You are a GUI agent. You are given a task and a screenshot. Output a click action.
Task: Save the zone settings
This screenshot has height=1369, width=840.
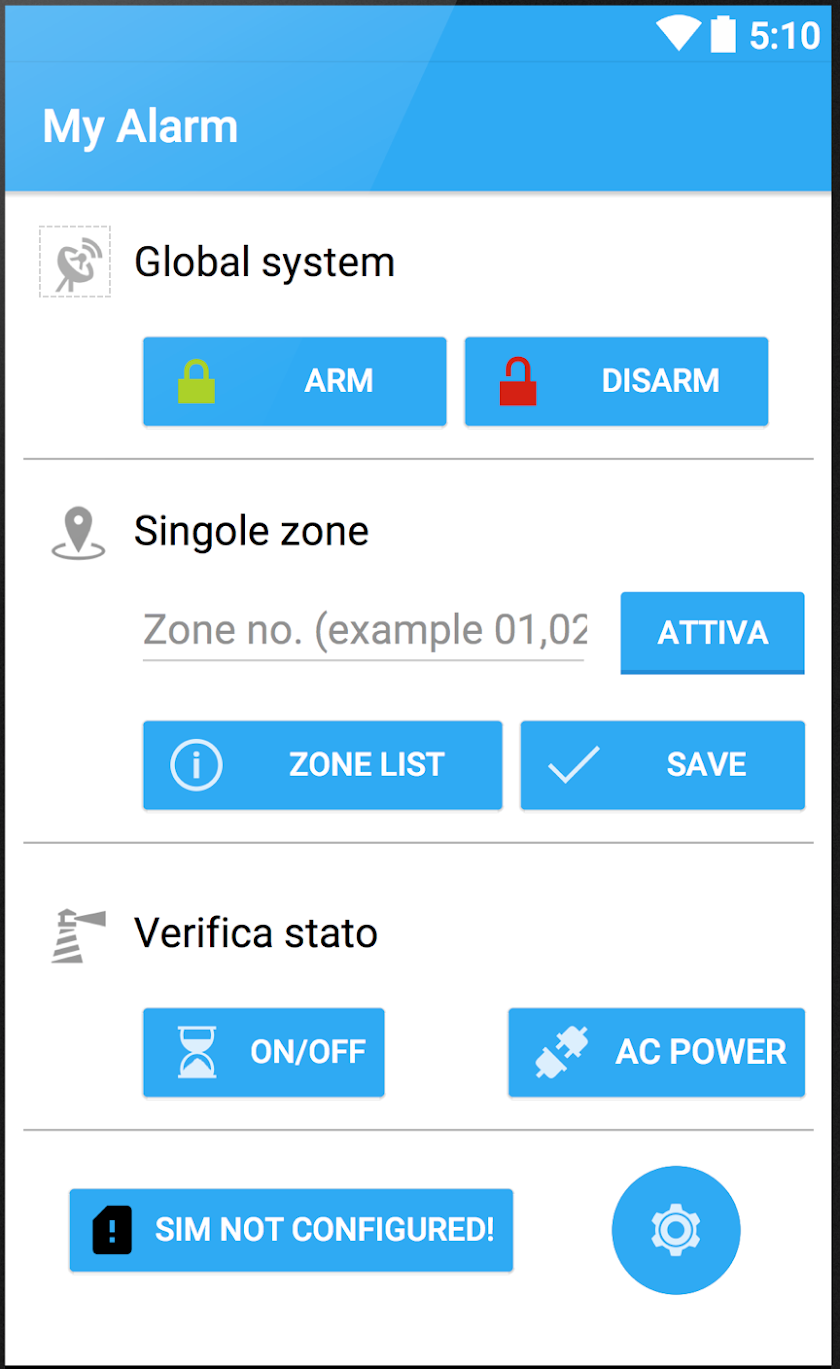pos(663,765)
